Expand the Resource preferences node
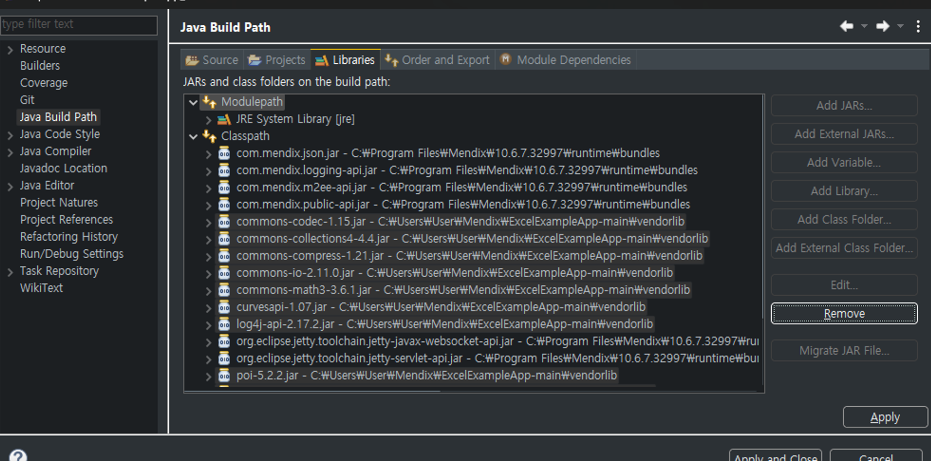 coord(10,49)
